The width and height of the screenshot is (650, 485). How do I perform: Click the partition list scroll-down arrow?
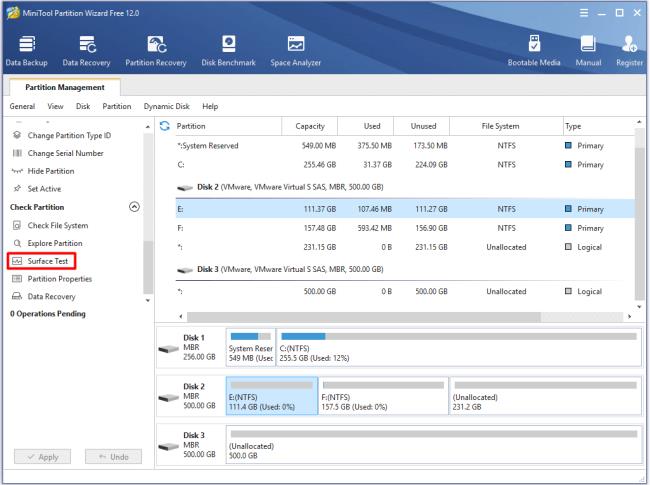639,307
